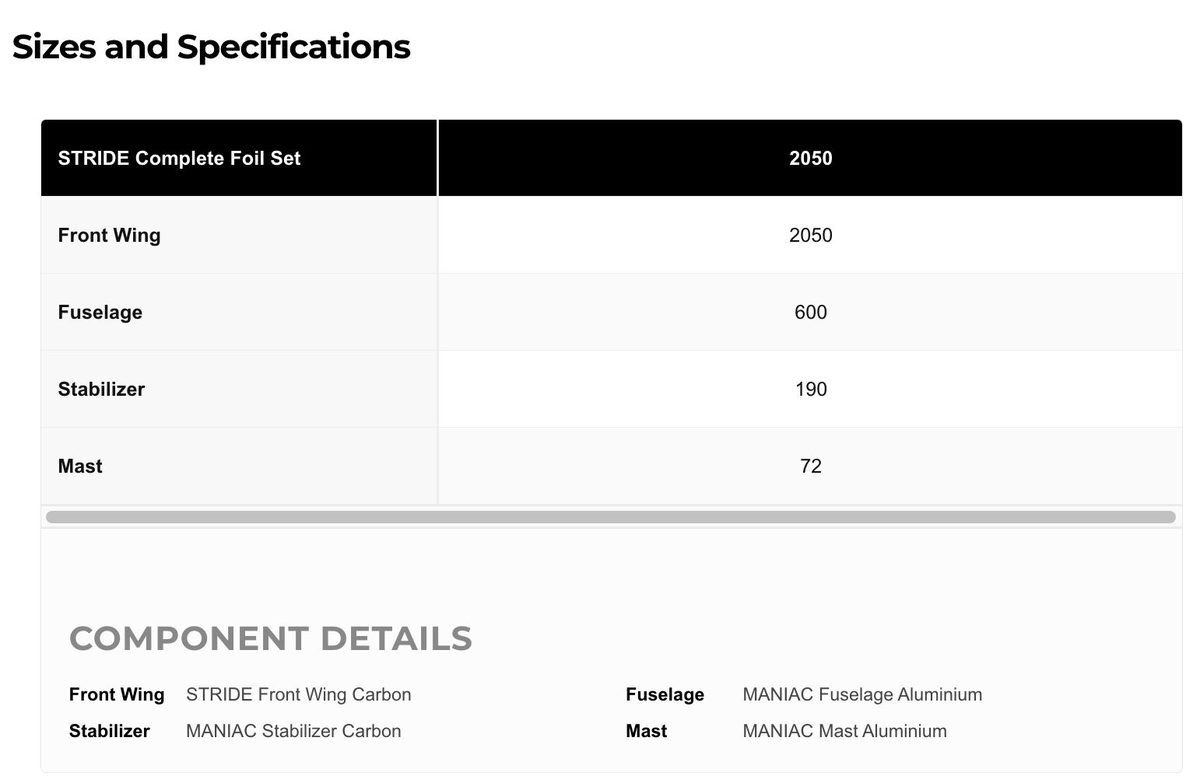
Task: Click Fuselage label in component details
Action: pyautogui.click(x=664, y=694)
